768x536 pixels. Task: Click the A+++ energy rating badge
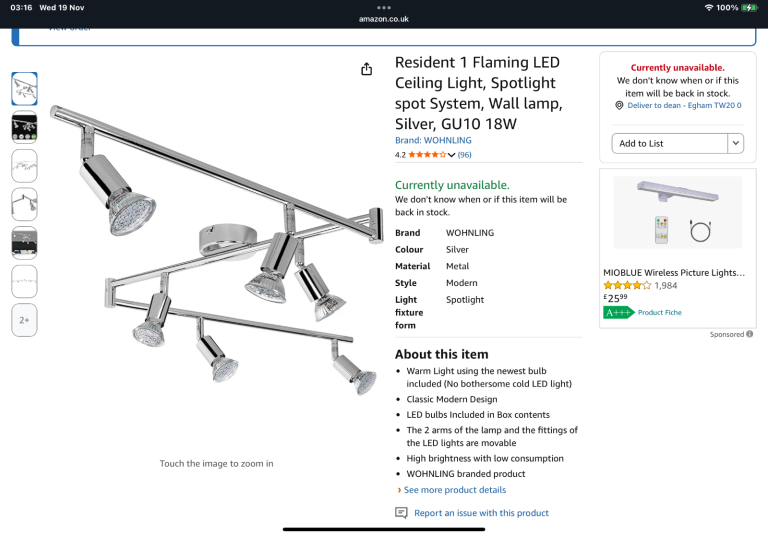(619, 312)
